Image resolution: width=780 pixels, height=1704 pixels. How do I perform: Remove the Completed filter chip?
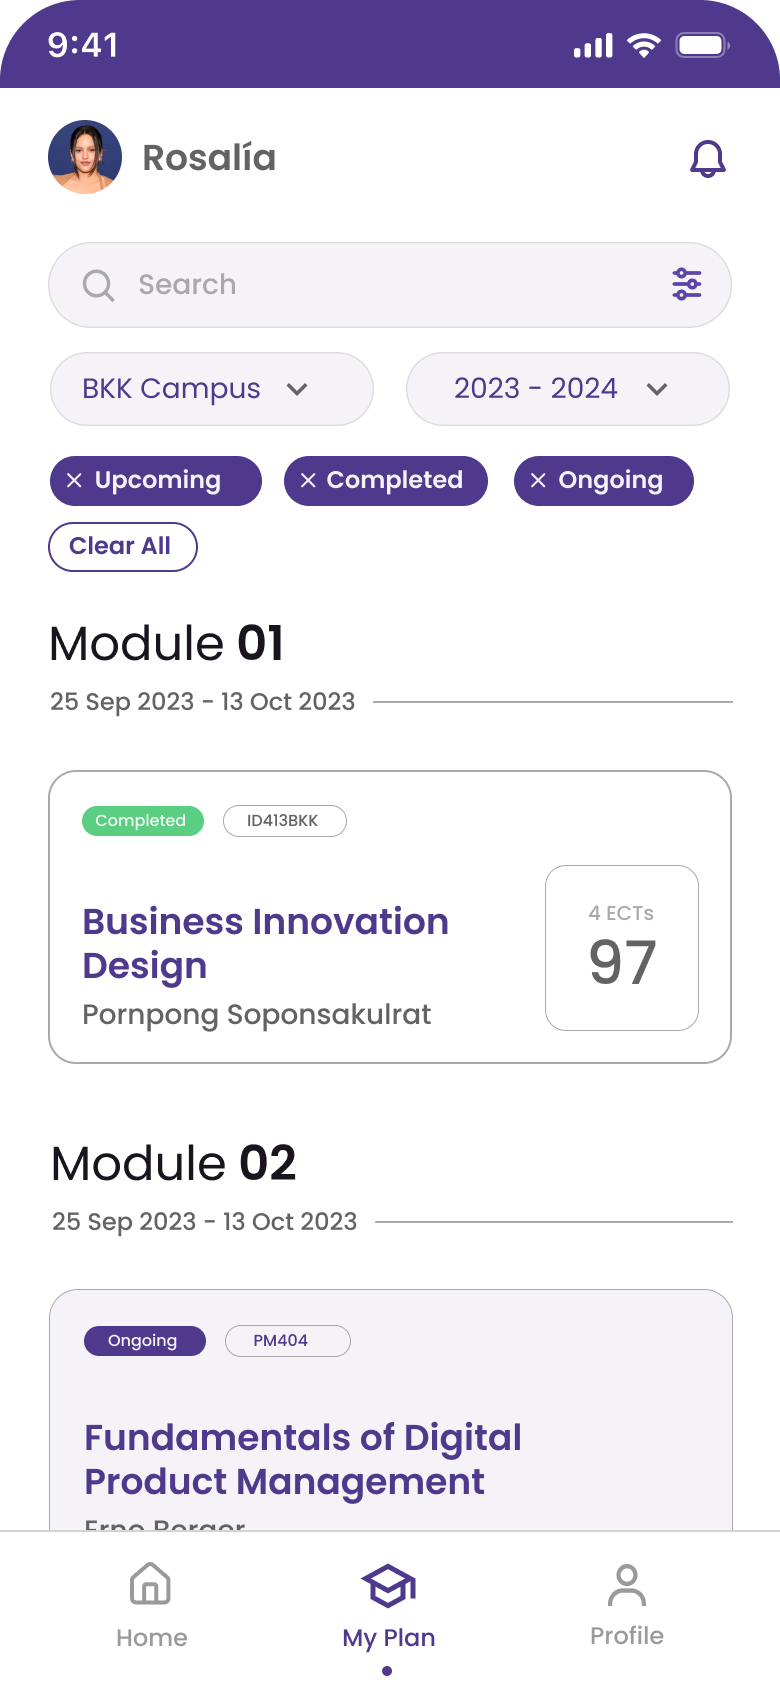(308, 480)
